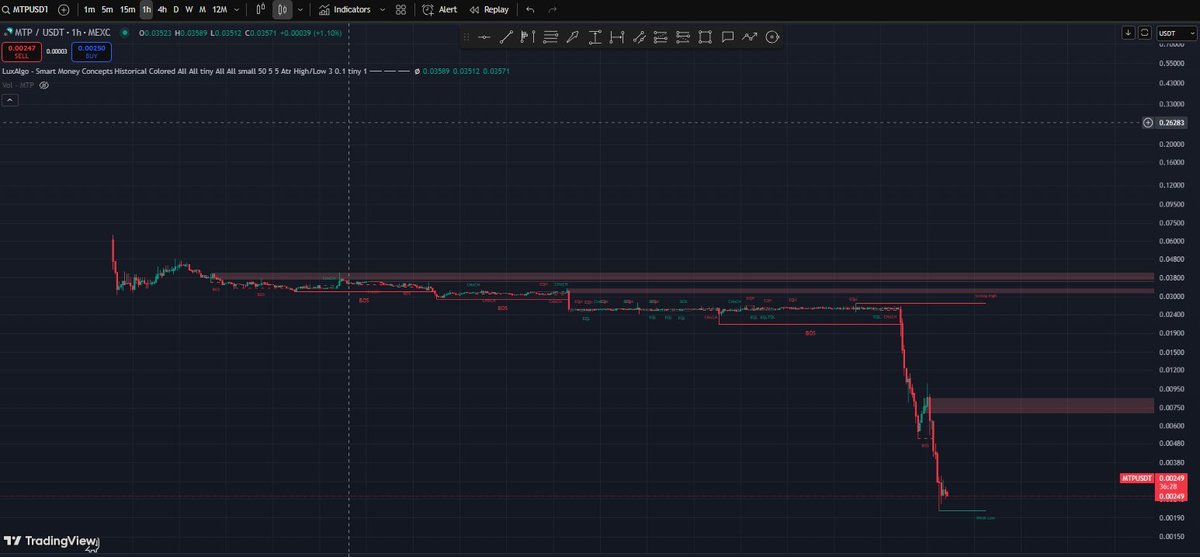Viewport: 1200px width, 557px height.
Task: Click the undo arrow
Action: (x=530, y=9)
